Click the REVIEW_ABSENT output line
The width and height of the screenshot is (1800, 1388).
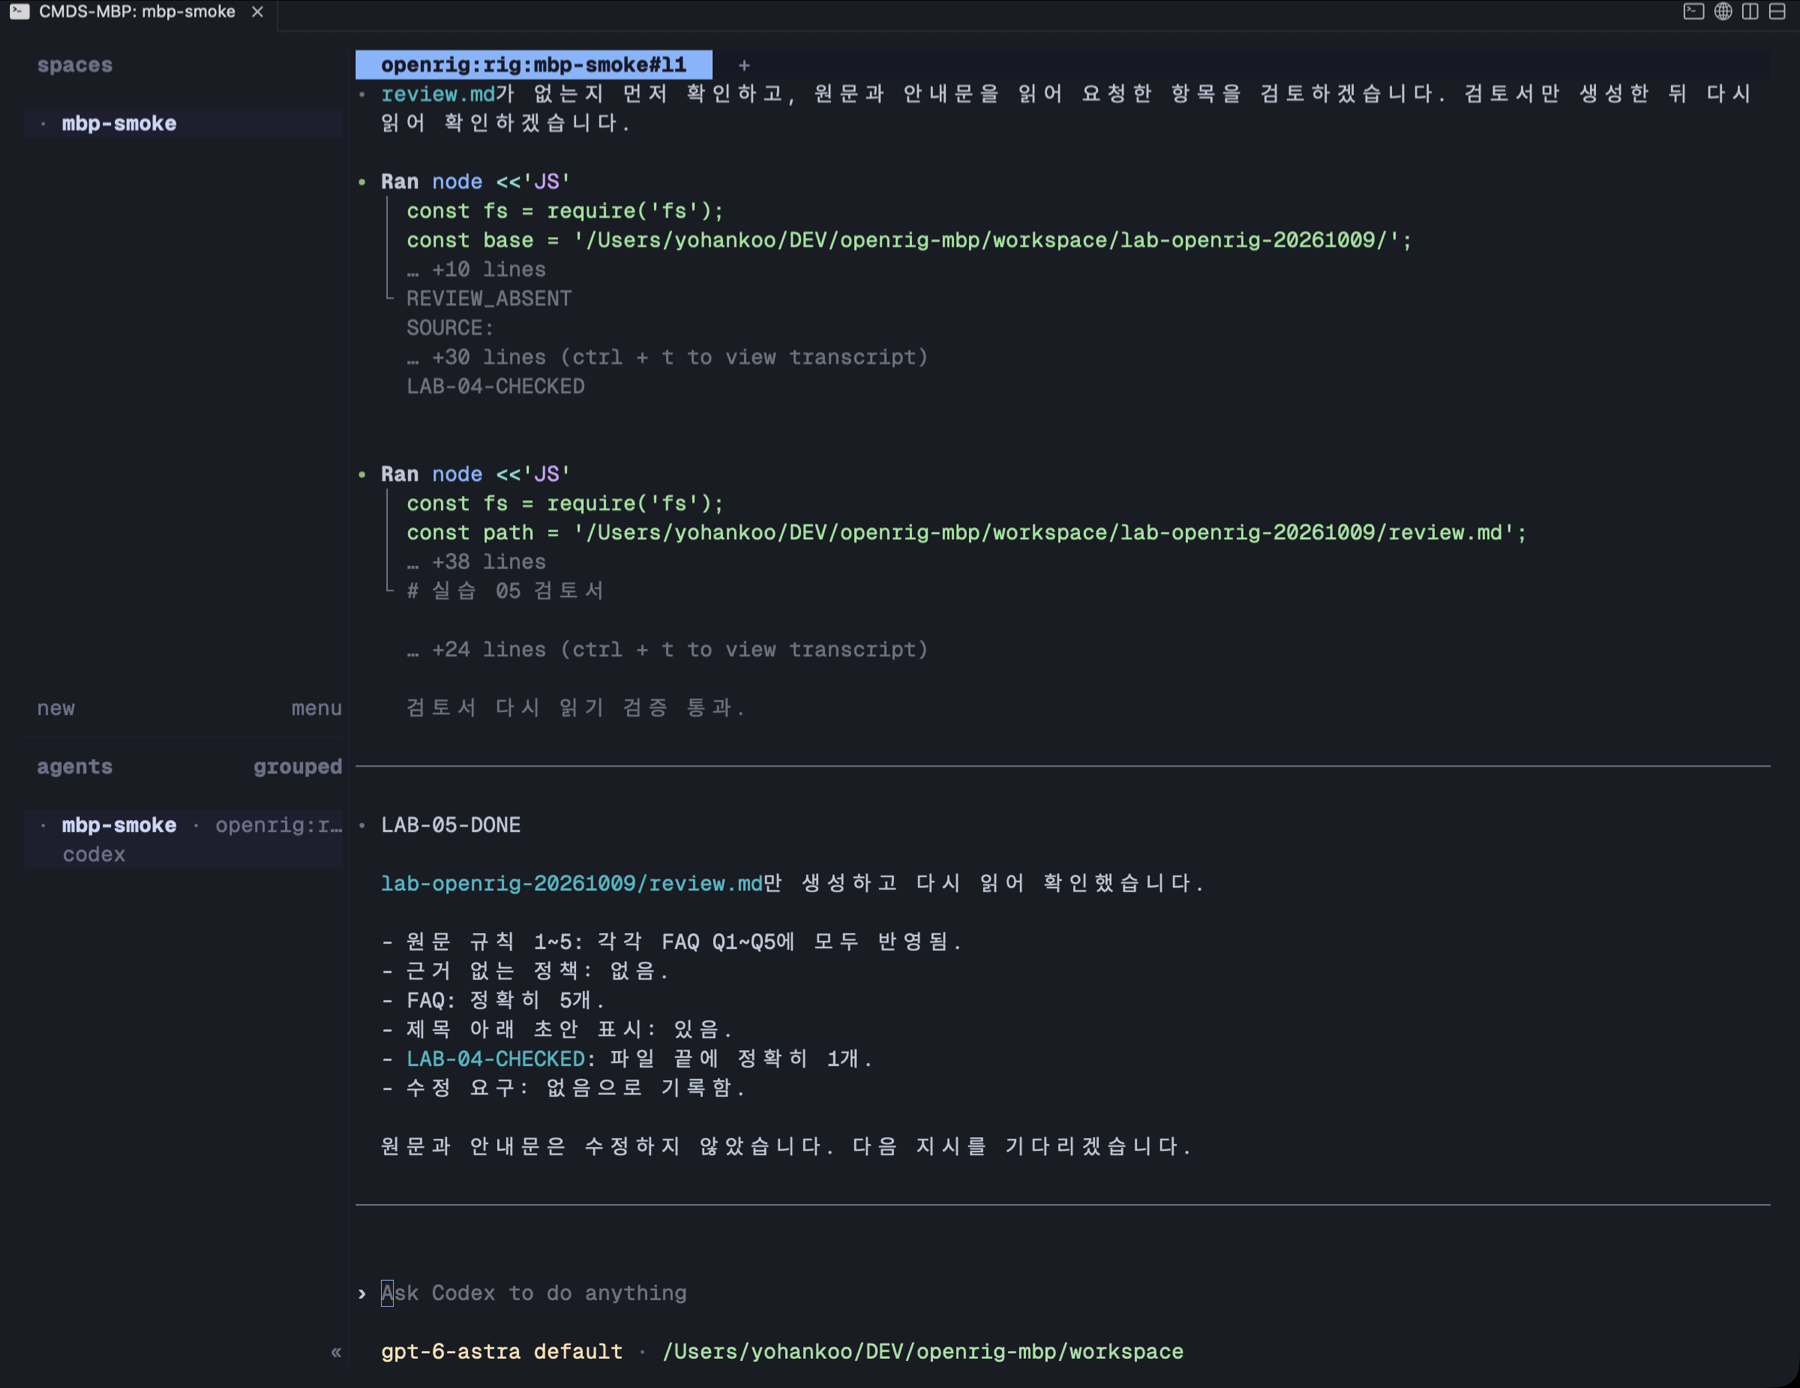[x=488, y=299]
